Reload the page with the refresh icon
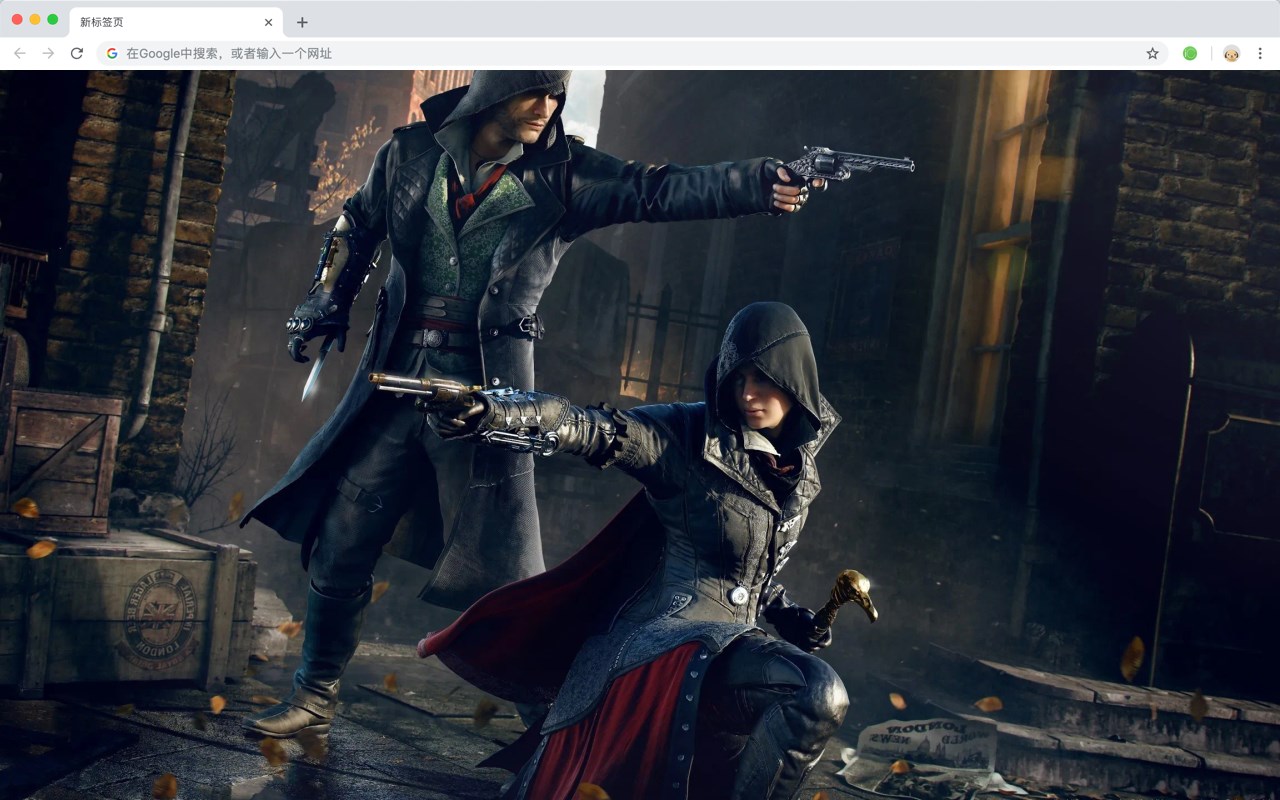 click(x=77, y=53)
